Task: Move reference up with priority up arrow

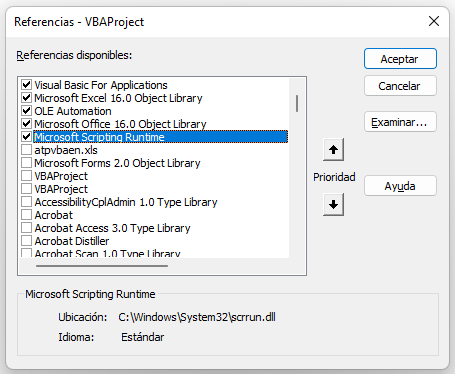Action: coord(333,150)
